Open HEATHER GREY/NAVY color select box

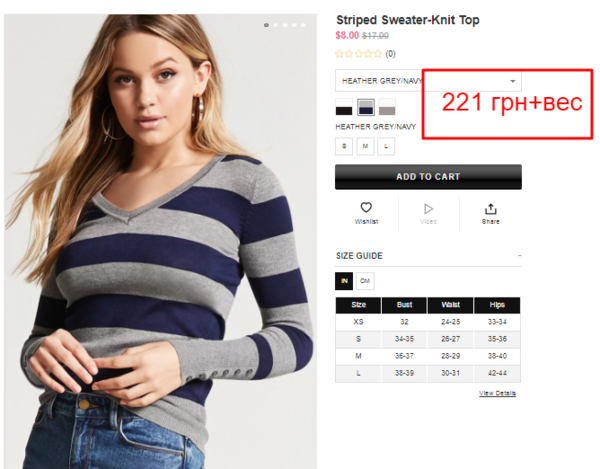428,80
